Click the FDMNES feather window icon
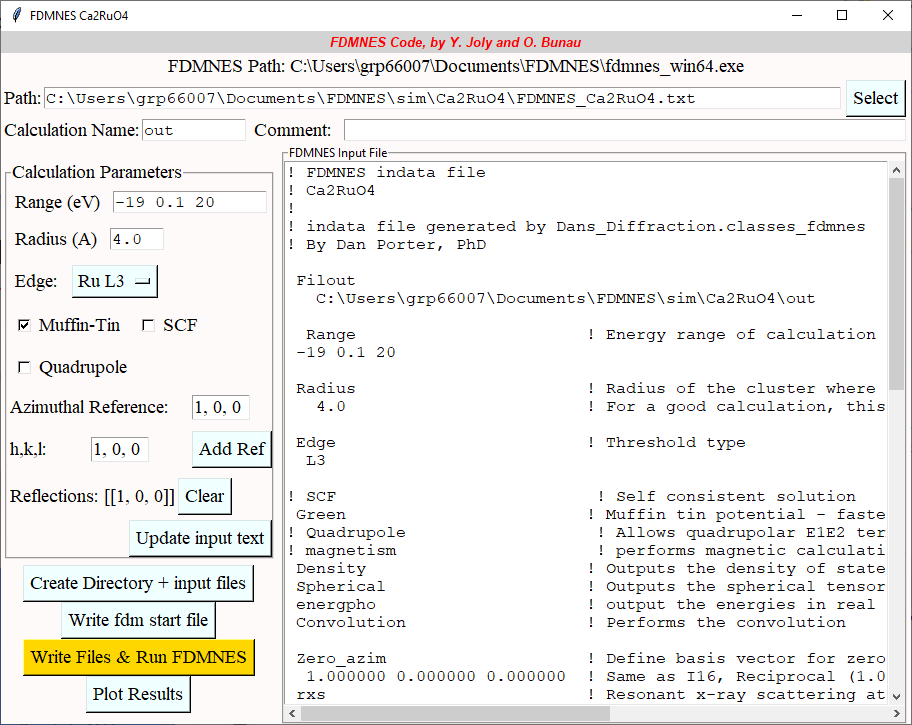Image resolution: width=912 pixels, height=725 pixels. [17, 15]
